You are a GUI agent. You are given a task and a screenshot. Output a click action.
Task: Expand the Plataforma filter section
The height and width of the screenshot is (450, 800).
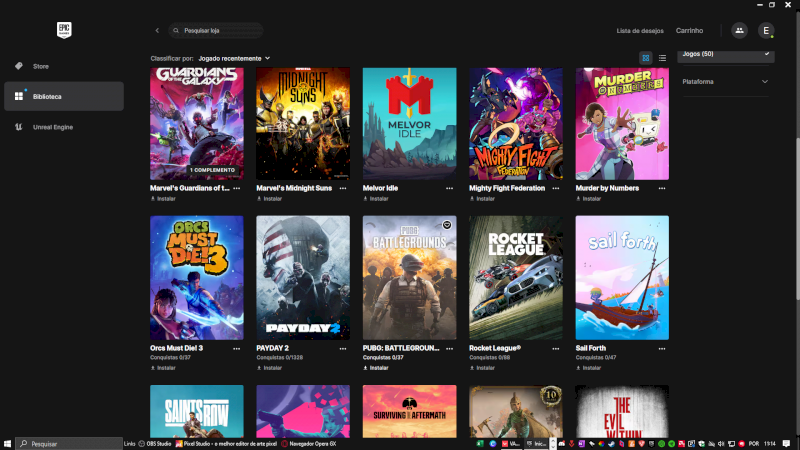click(x=726, y=82)
